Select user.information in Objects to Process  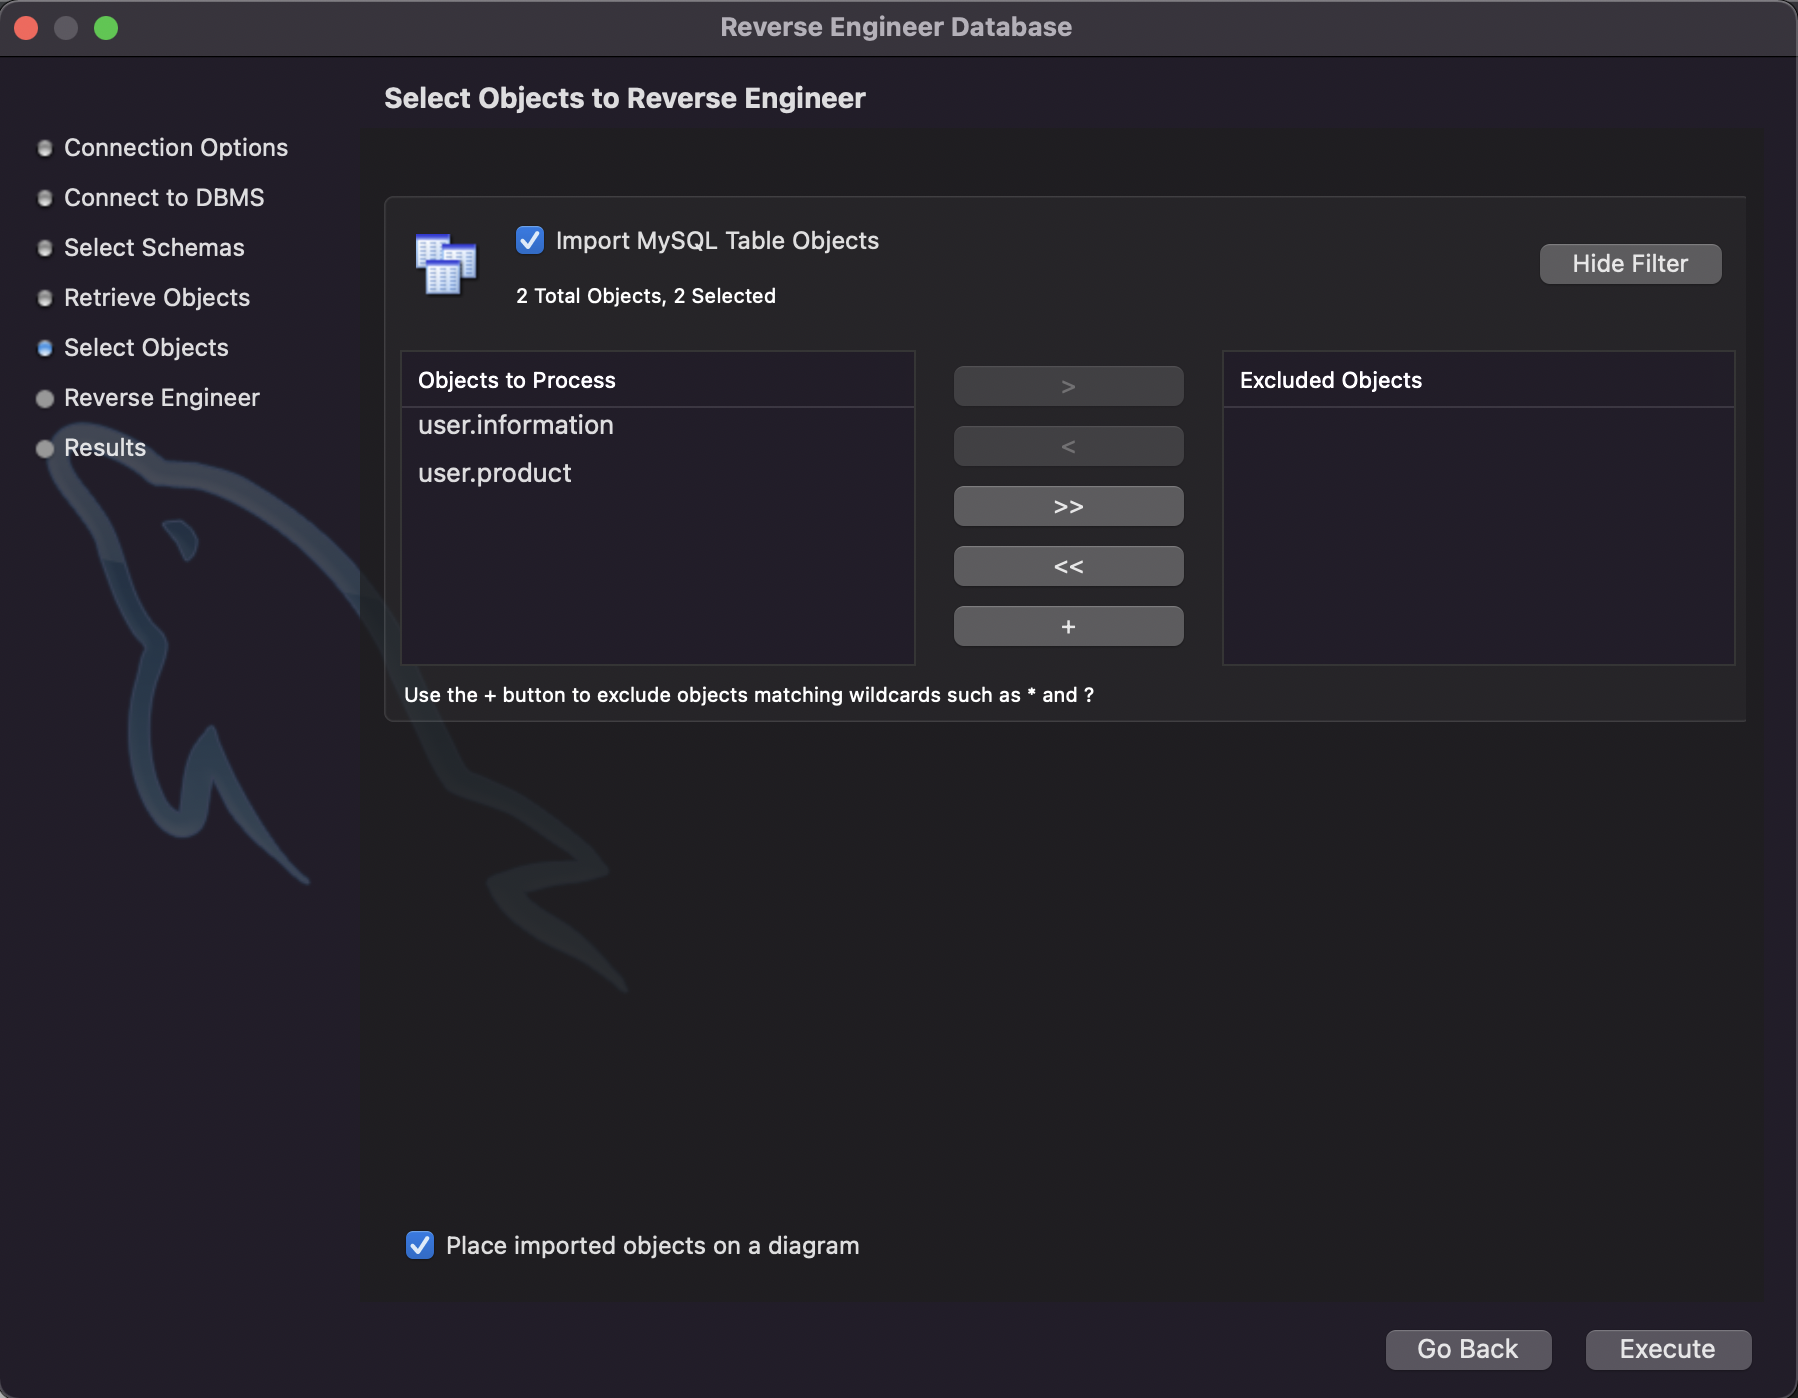pos(658,425)
